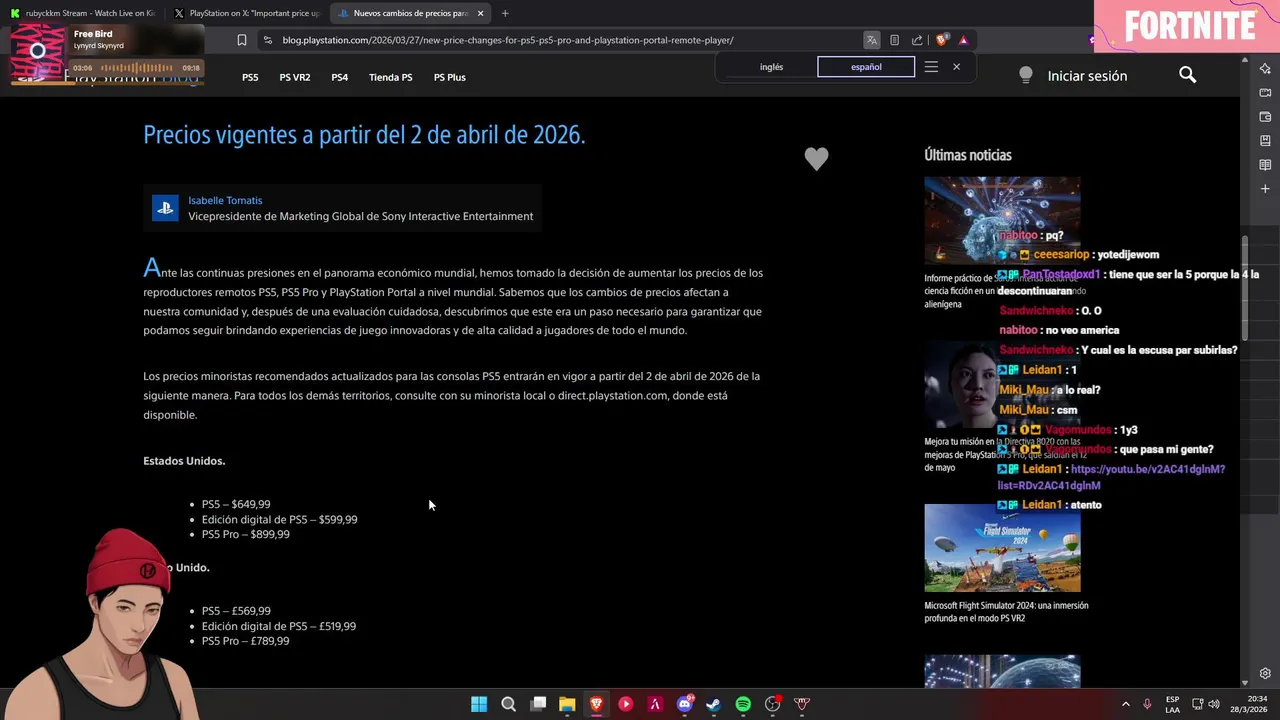
Task: Click the PlayStation author avatar icon
Action: click(165, 208)
